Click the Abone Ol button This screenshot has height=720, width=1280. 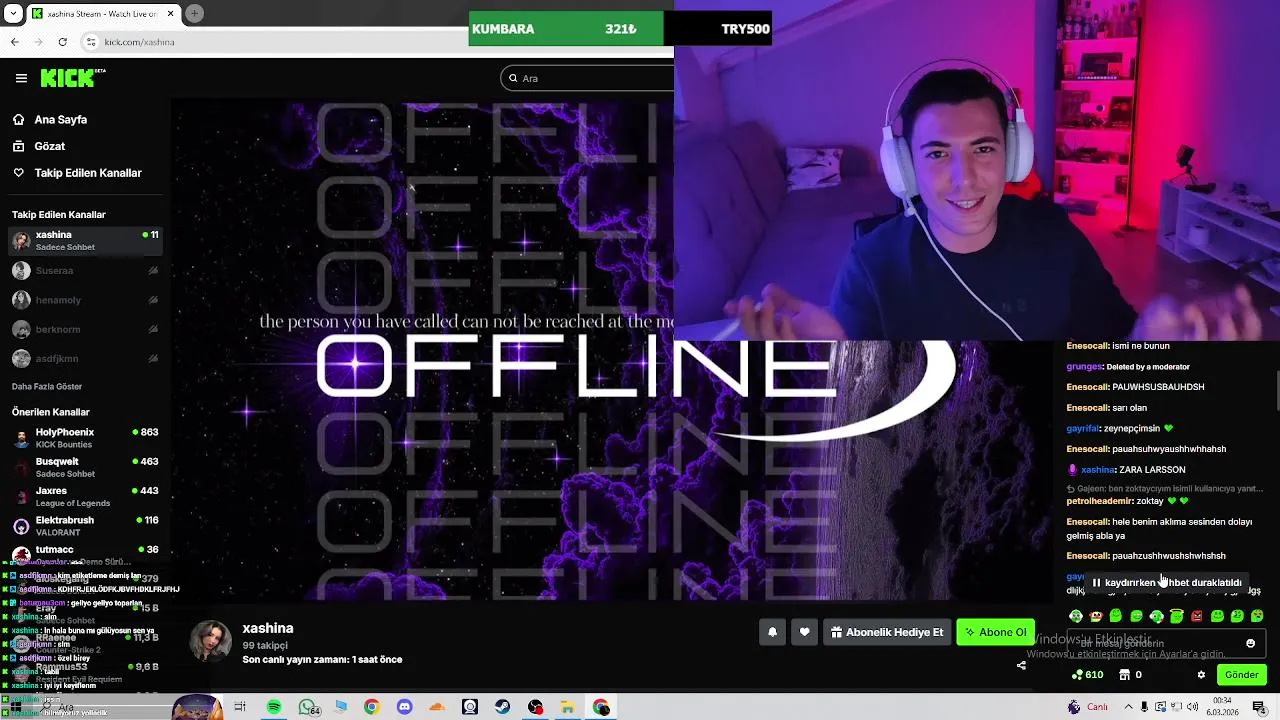[996, 632]
